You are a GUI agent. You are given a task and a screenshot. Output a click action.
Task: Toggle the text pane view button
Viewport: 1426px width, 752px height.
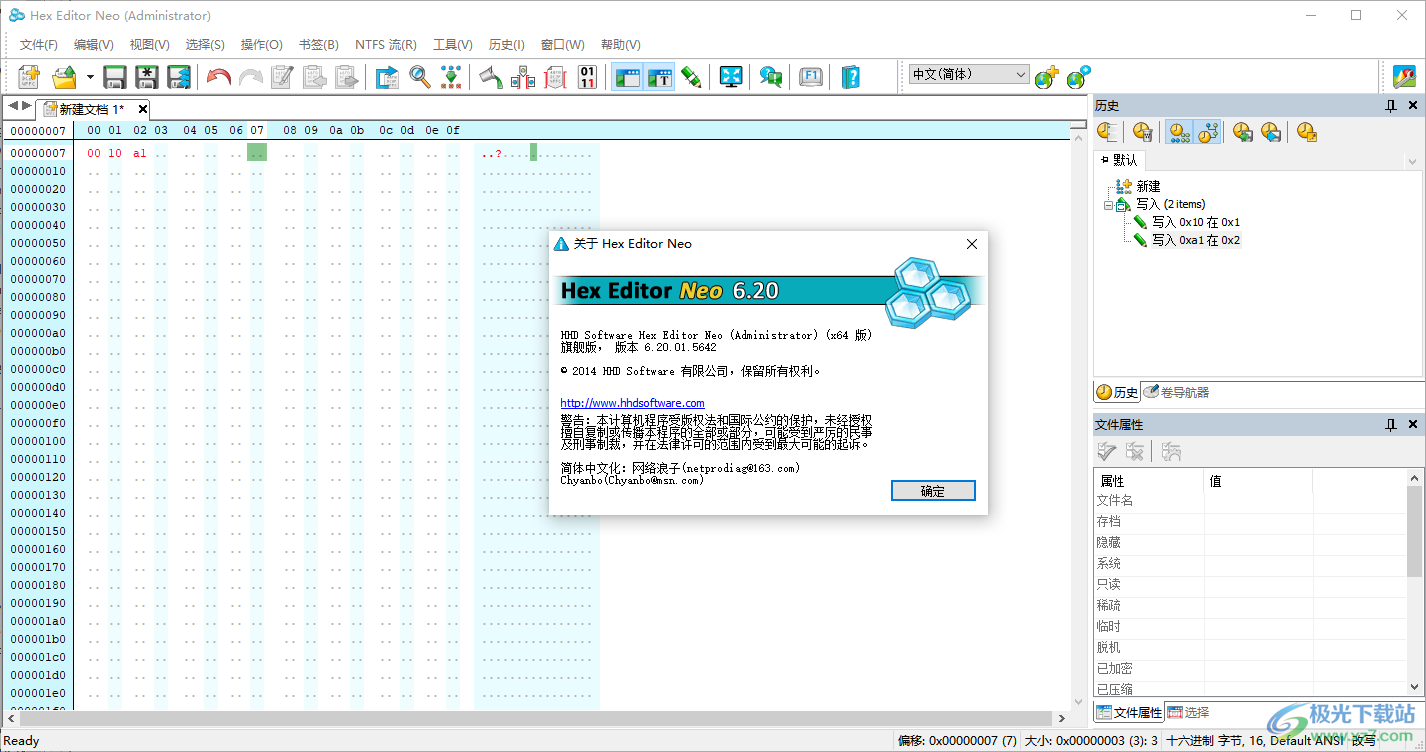click(x=659, y=77)
